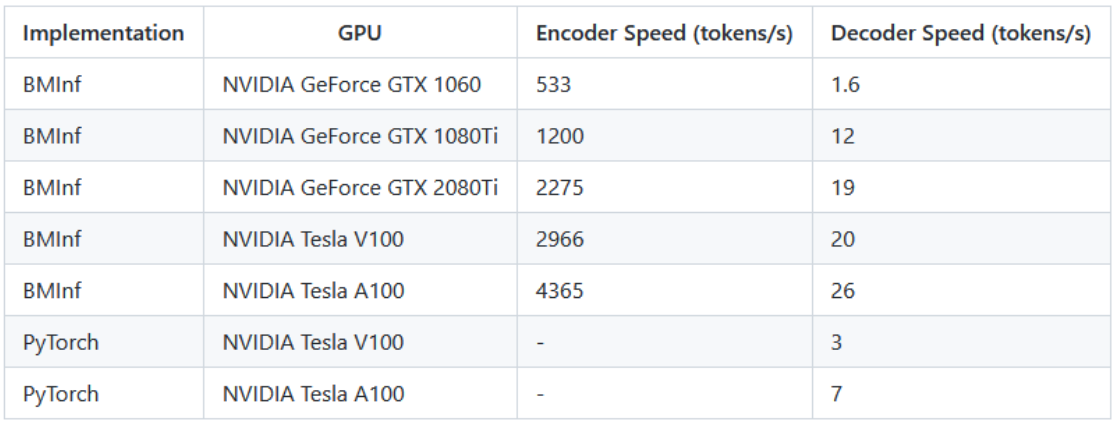
Task: Click the Encoder Speed (tokens/s) header
Action: [664, 33]
